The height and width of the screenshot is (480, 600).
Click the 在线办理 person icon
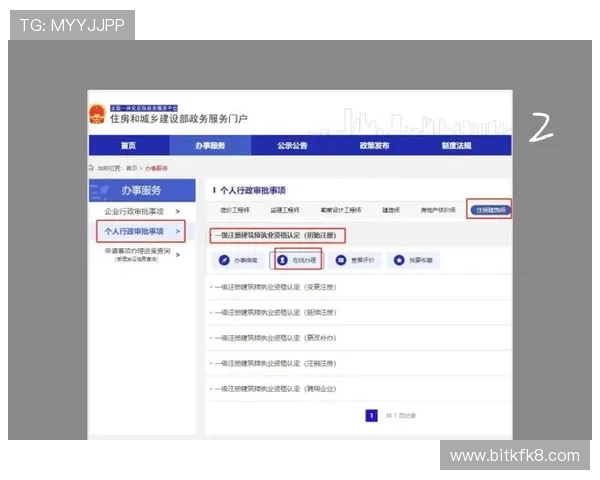pos(282,260)
